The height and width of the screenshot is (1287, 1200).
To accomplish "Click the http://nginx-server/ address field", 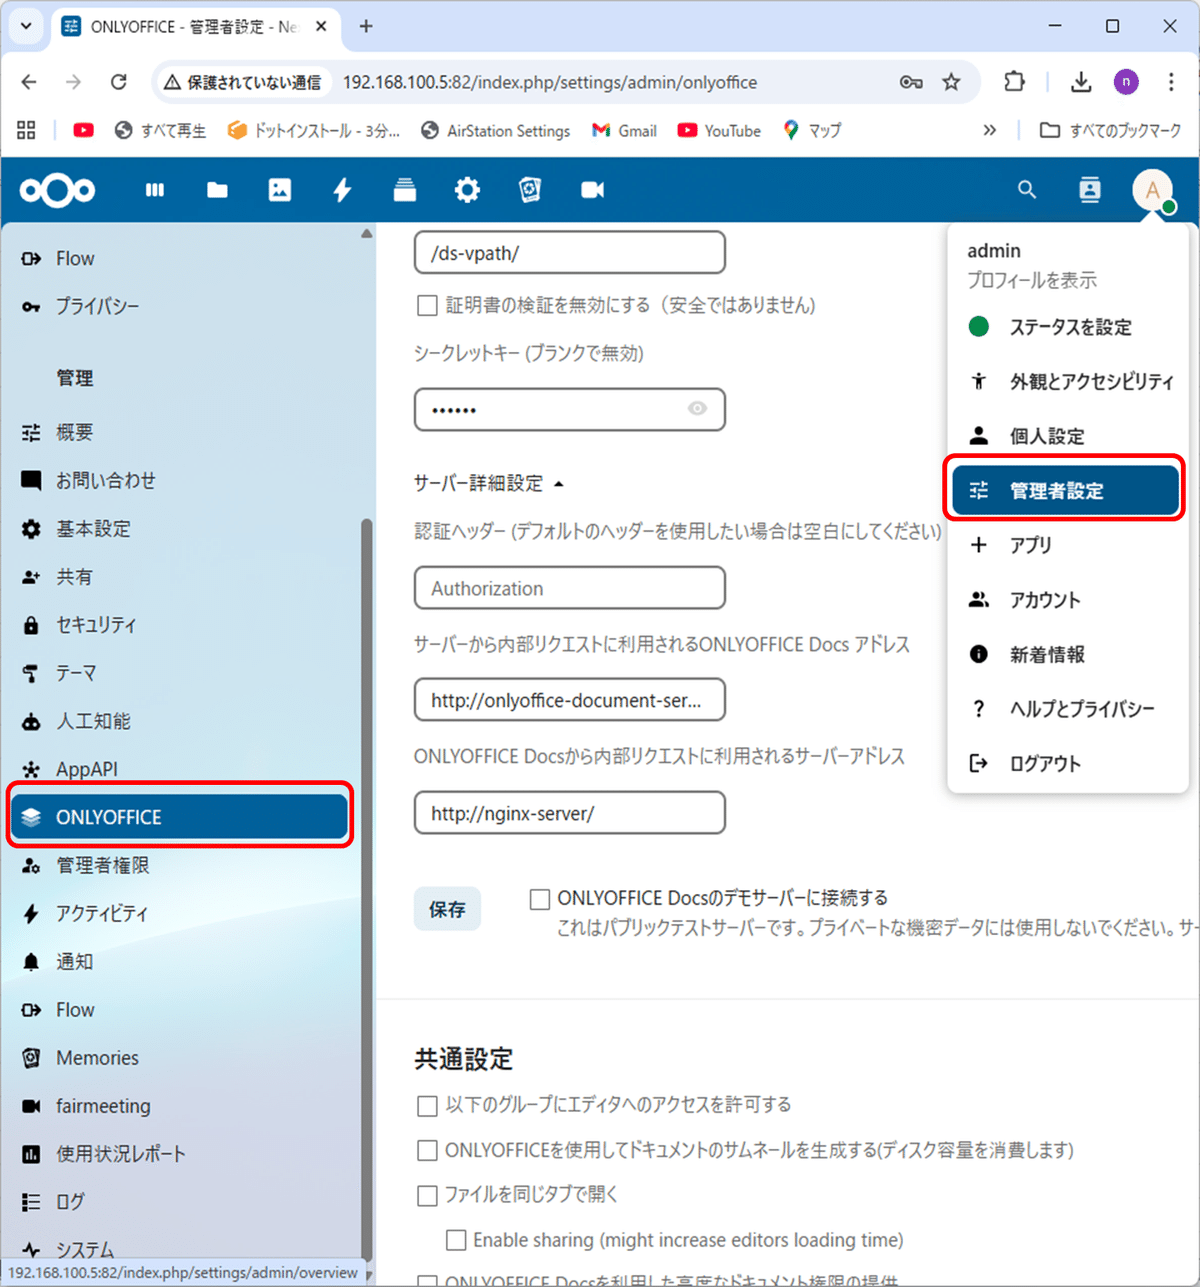I will pos(569,812).
